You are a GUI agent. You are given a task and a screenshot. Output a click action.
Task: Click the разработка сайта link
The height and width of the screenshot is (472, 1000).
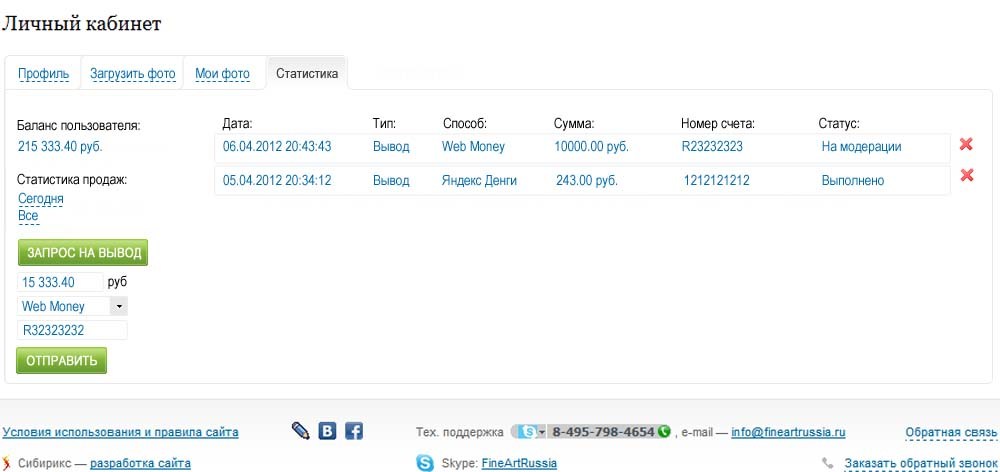[x=140, y=463]
